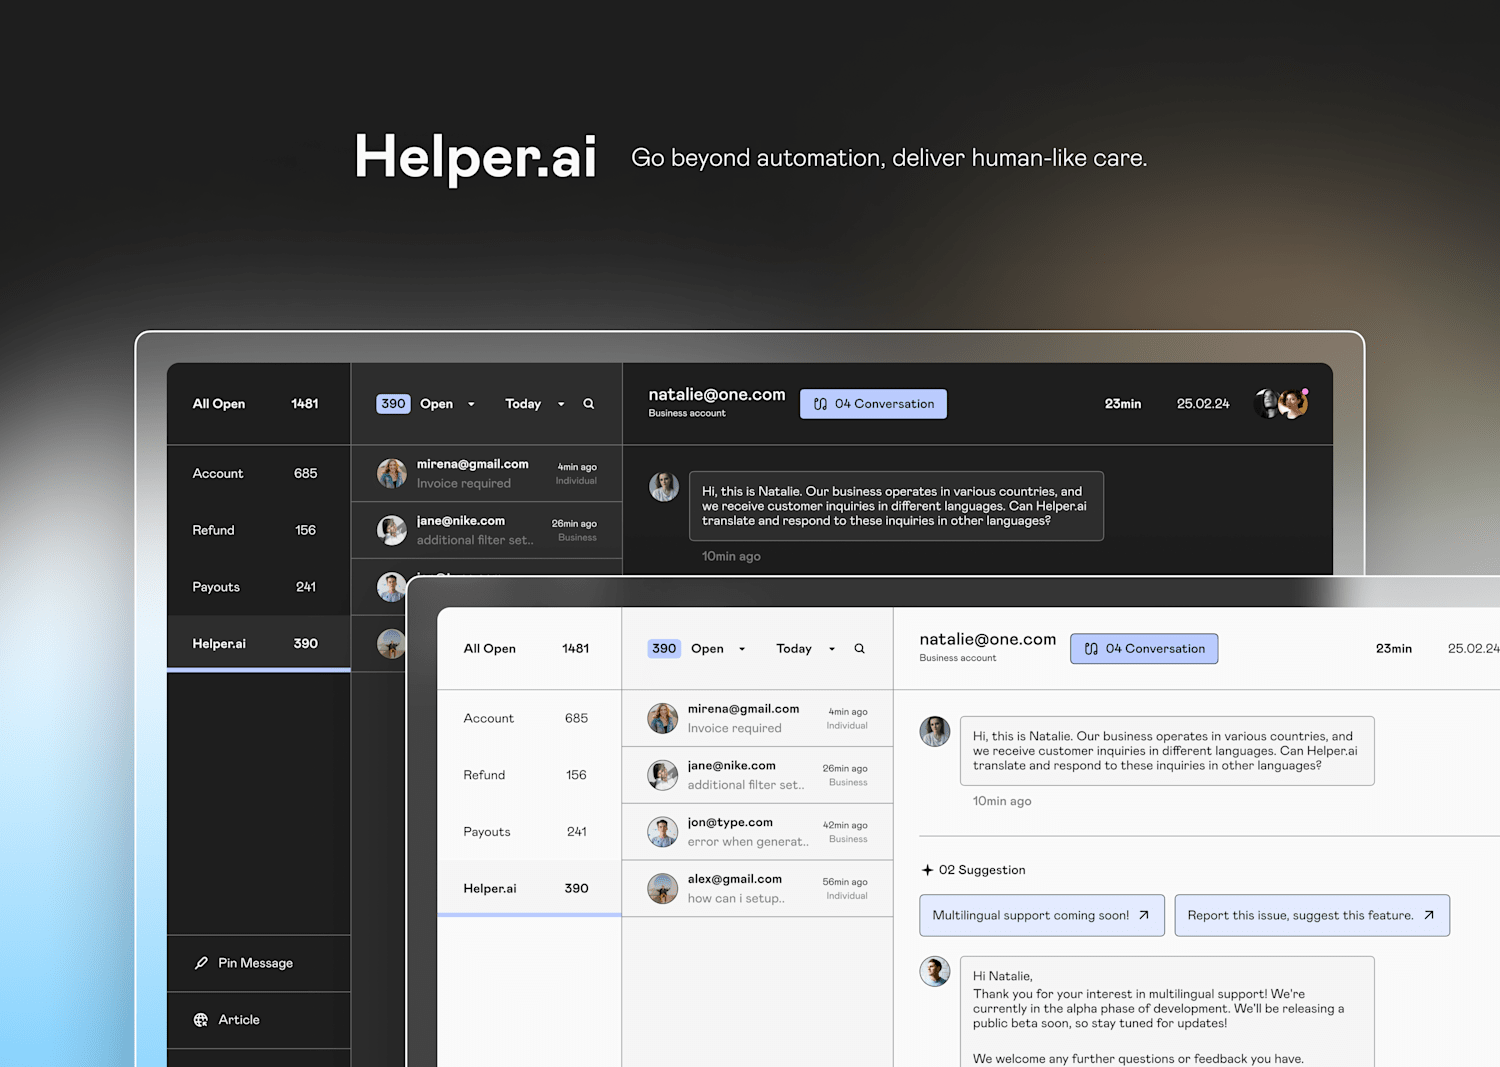Click Report this issue, suggest this feature
Viewport: 1500px width, 1067px height.
(x=1312, y=915)
